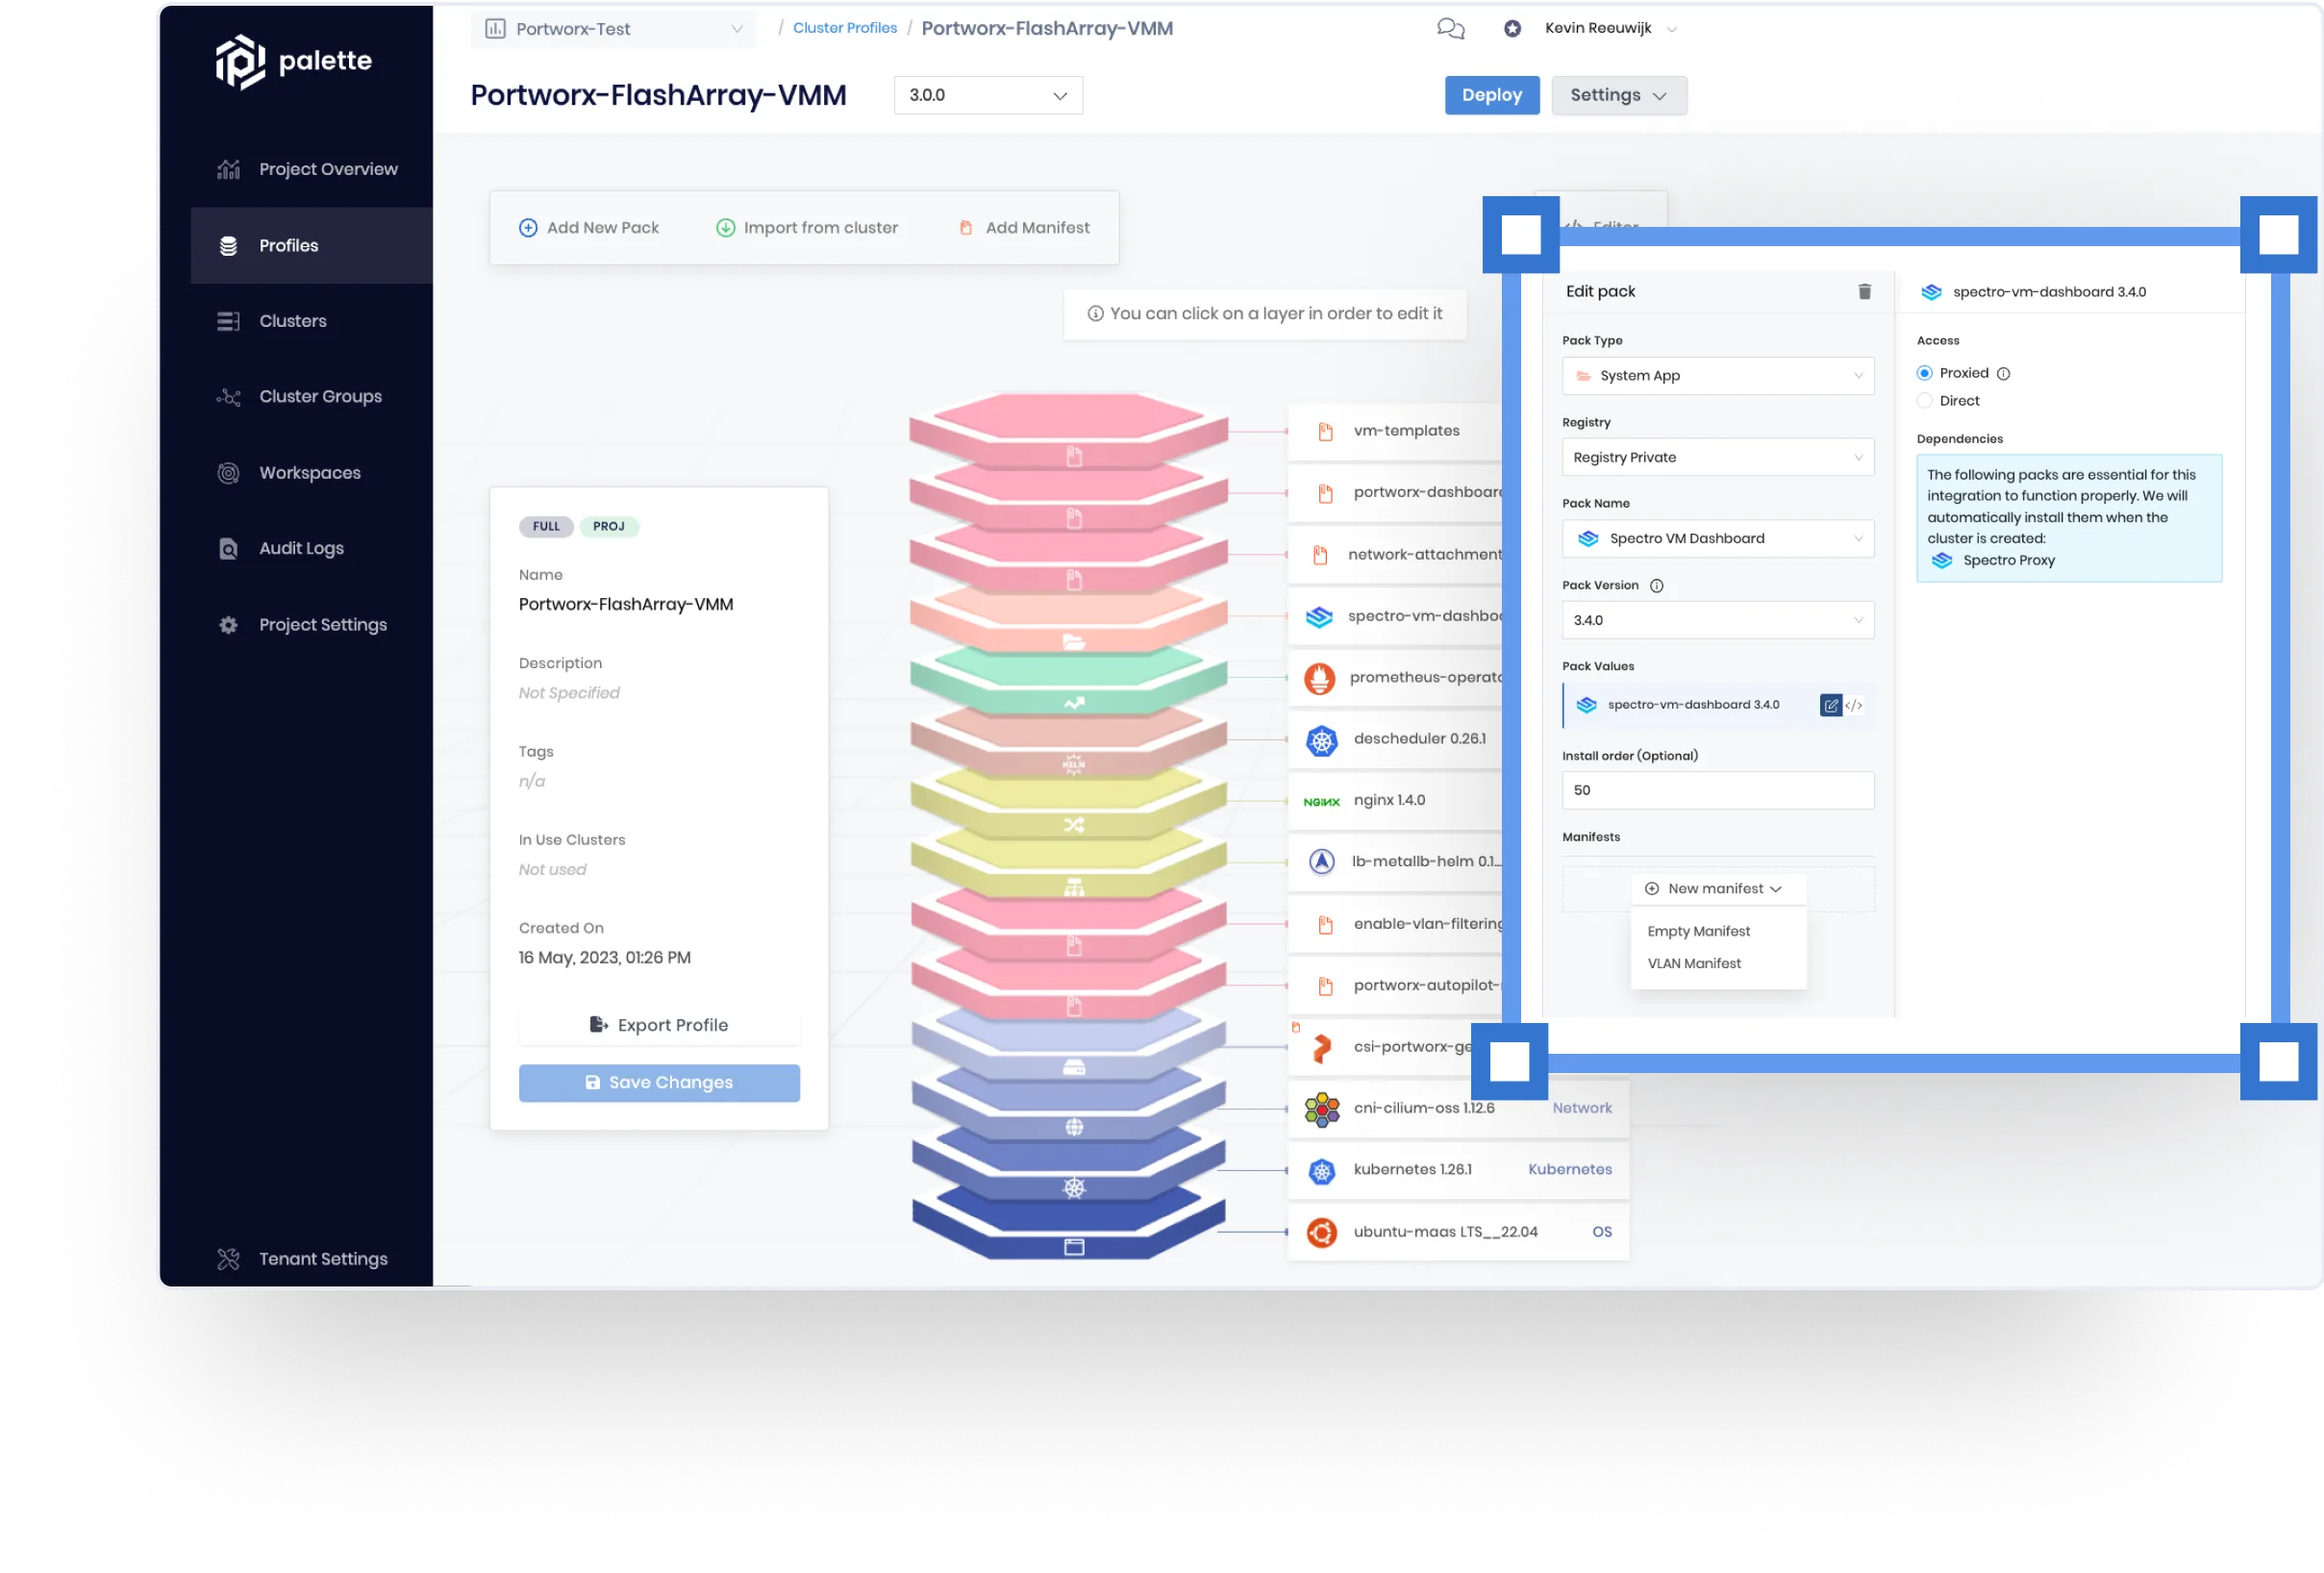Open the Profiles sidebar section

click(311, 245)
